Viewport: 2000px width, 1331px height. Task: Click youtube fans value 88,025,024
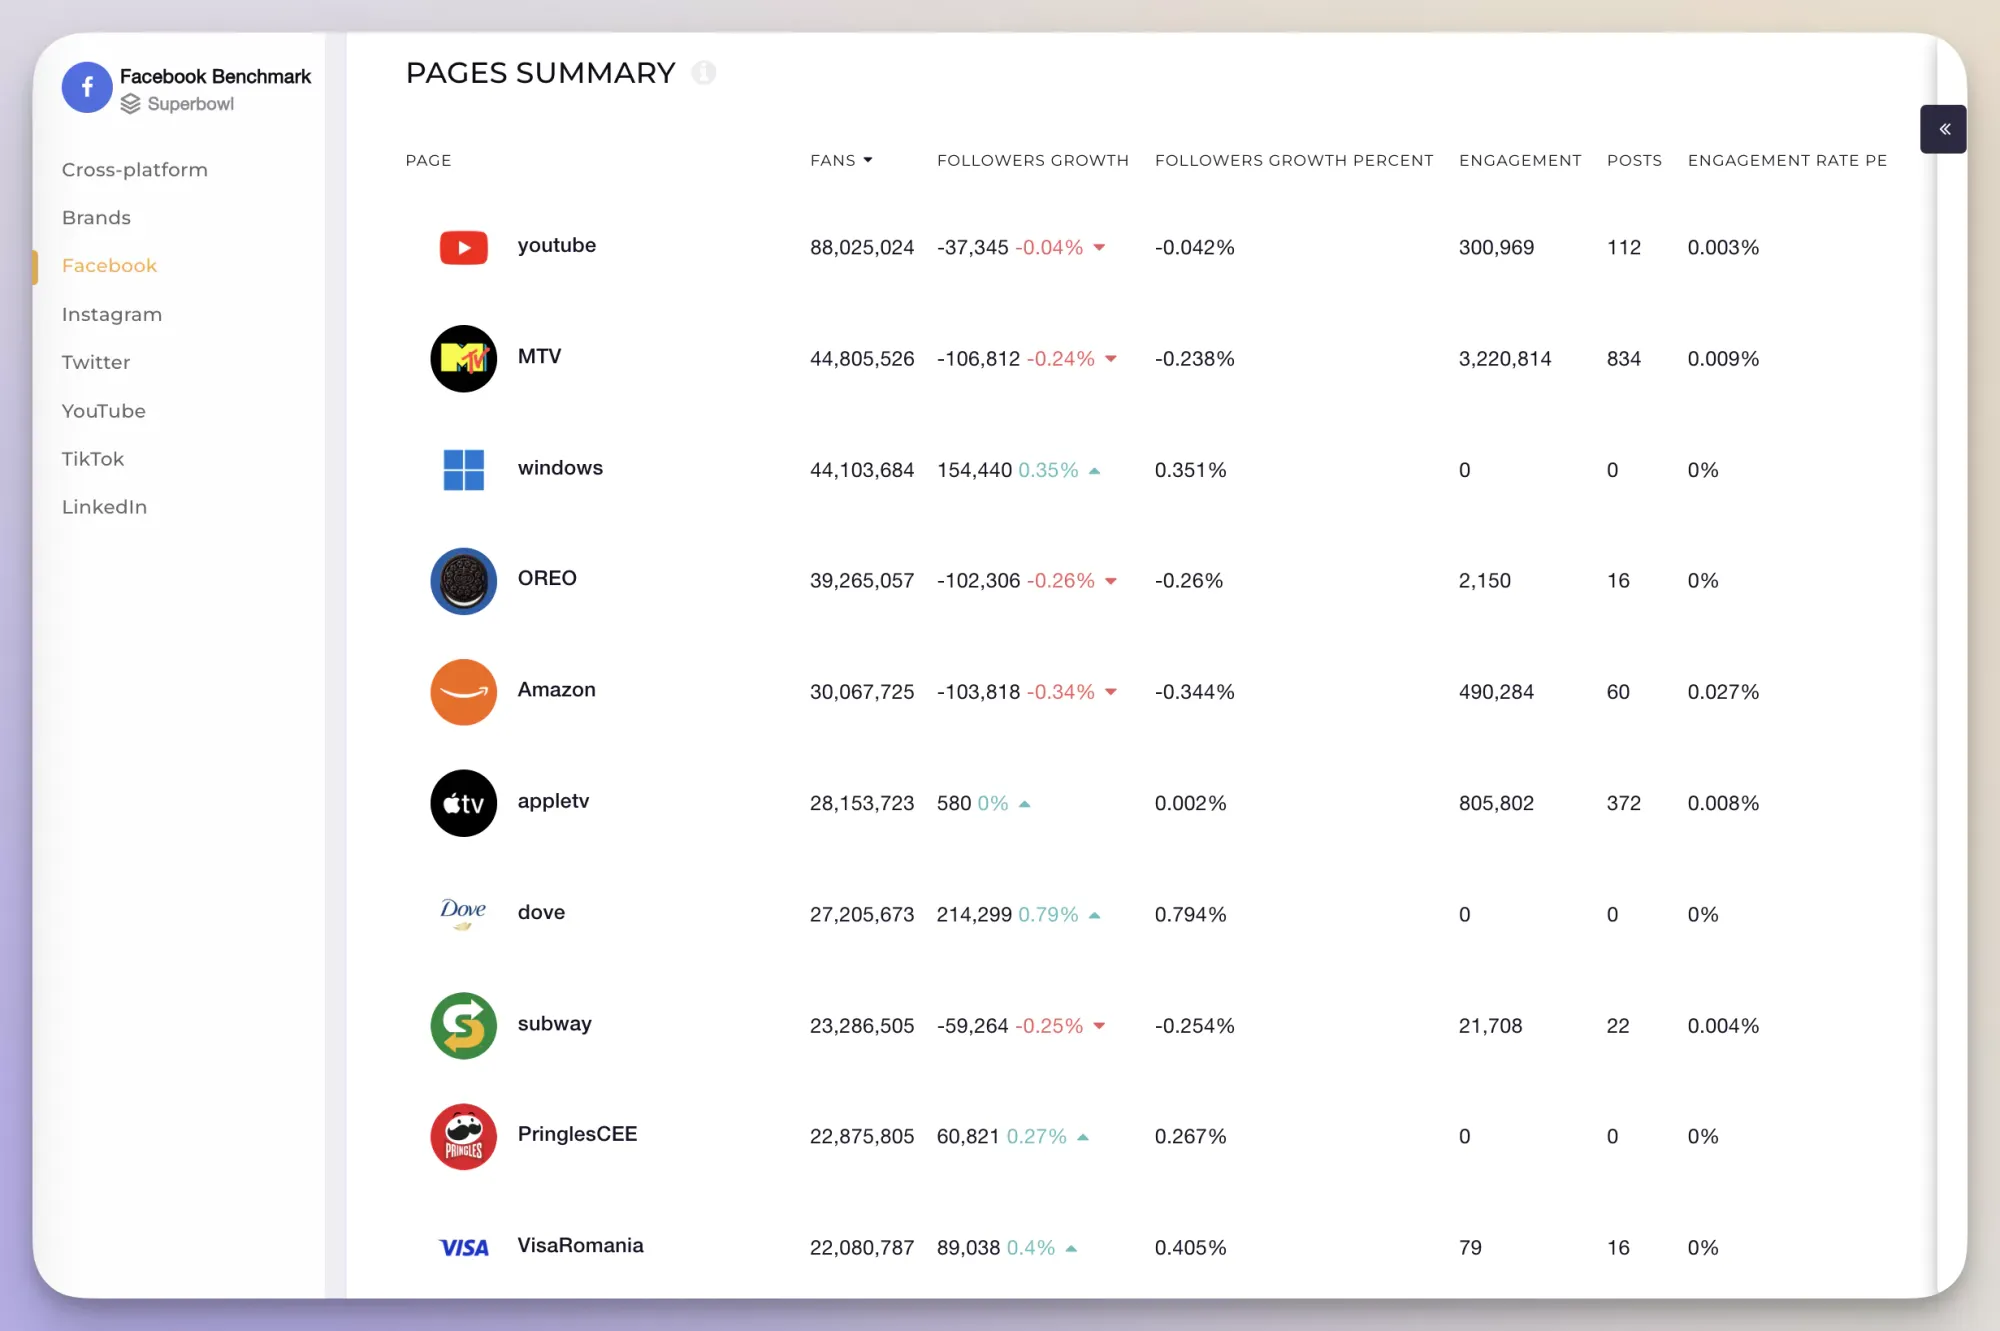pyautogui.click(x=862, y=248)
